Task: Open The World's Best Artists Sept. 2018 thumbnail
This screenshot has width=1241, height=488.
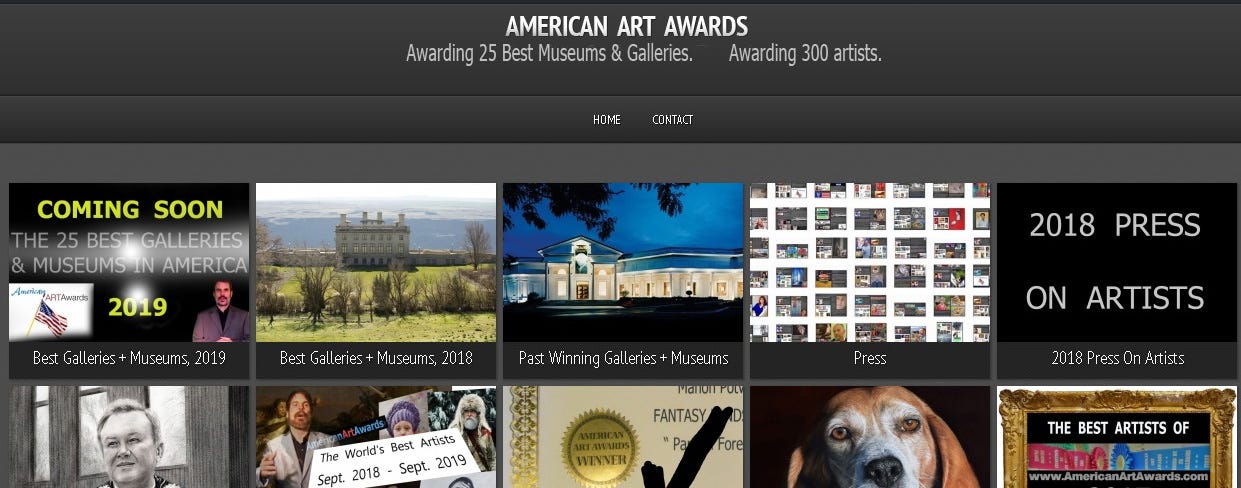Action: pos(376,437)
